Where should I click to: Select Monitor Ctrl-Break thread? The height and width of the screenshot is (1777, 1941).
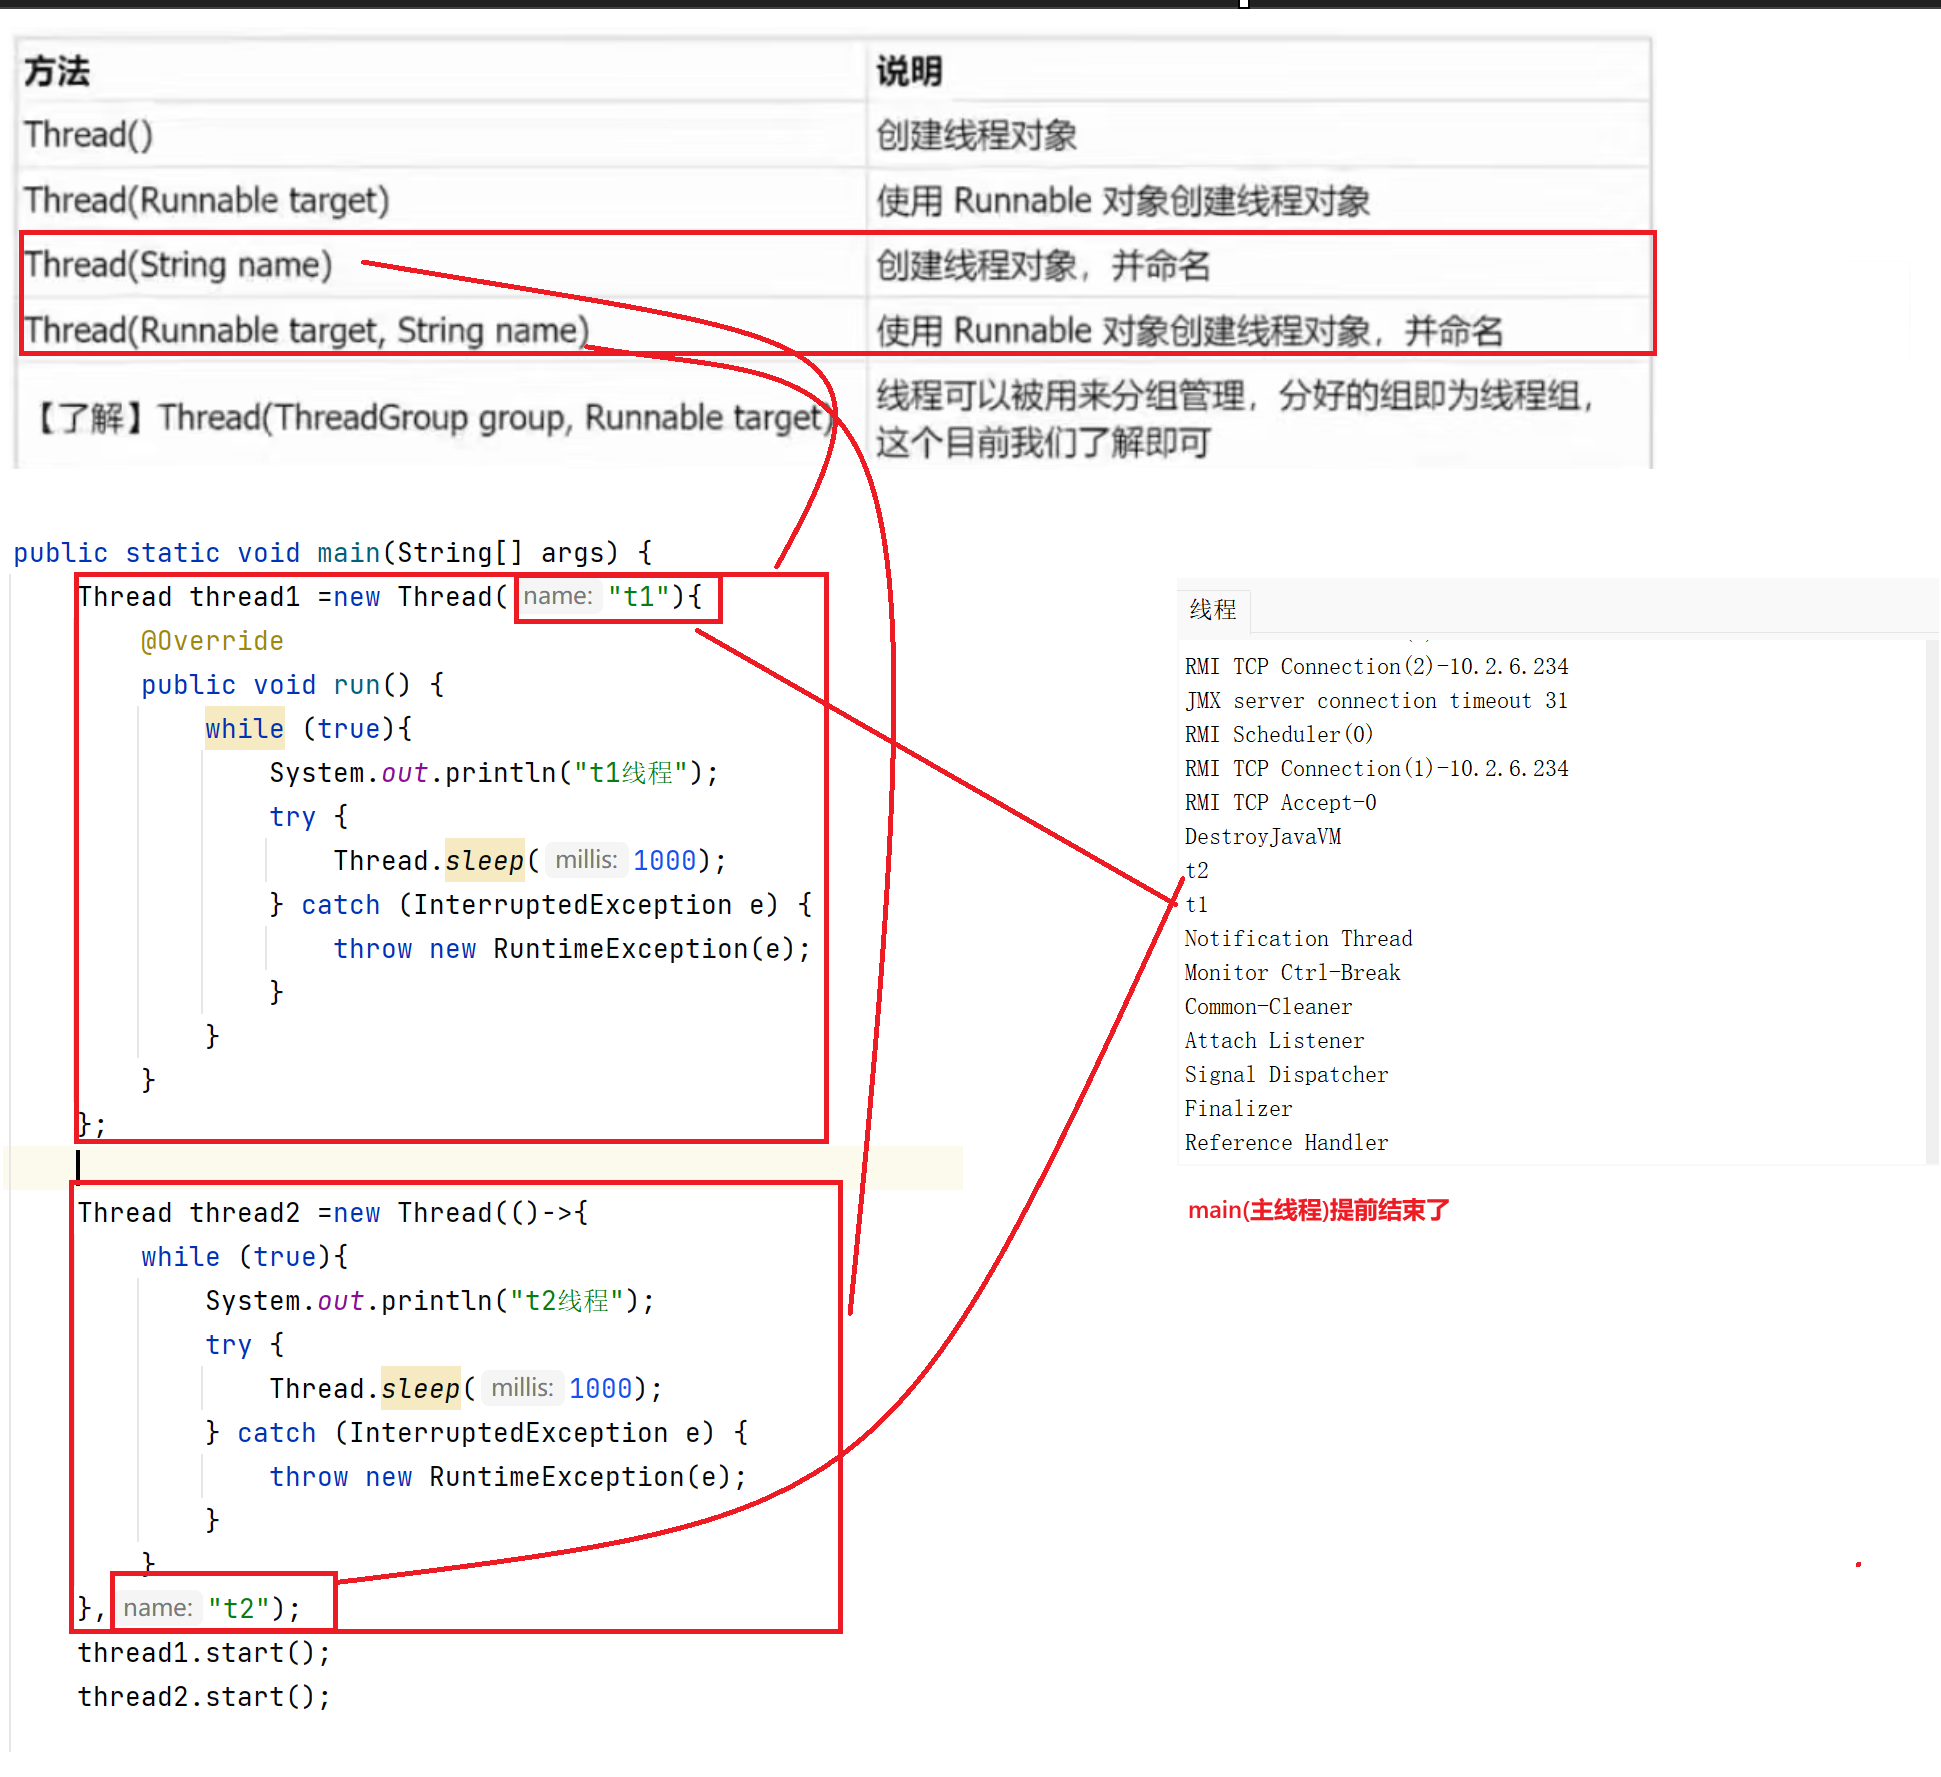click(1292, 973)
